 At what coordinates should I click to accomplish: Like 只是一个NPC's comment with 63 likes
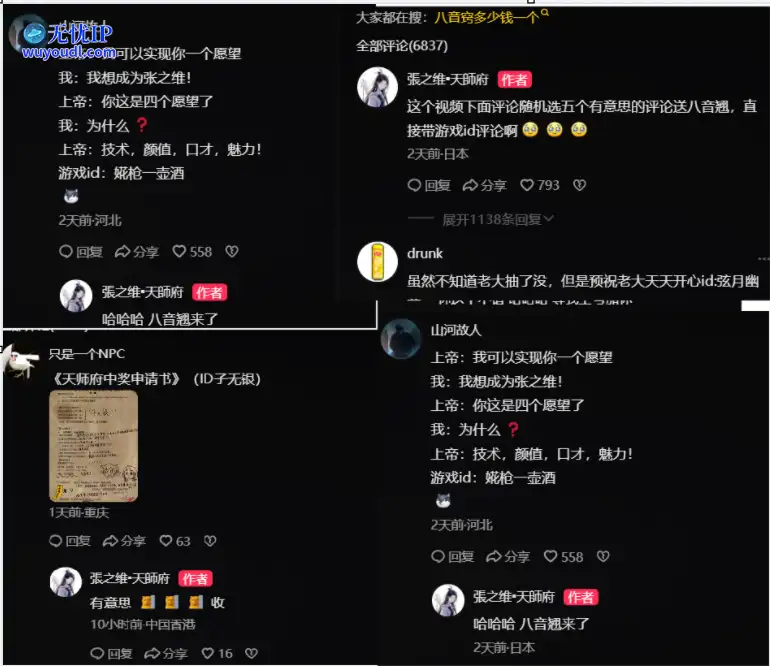click(175, 541)
